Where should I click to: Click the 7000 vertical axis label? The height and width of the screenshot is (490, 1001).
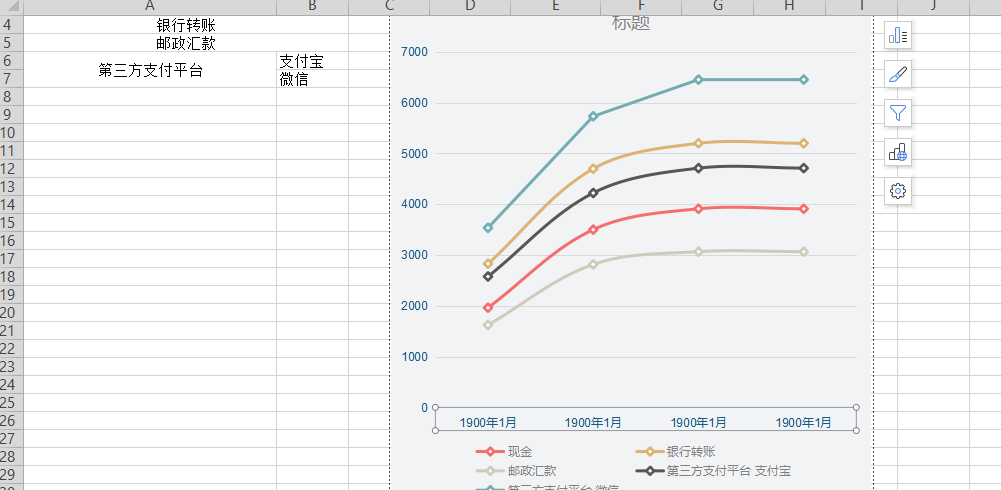(x=414, y=52)
